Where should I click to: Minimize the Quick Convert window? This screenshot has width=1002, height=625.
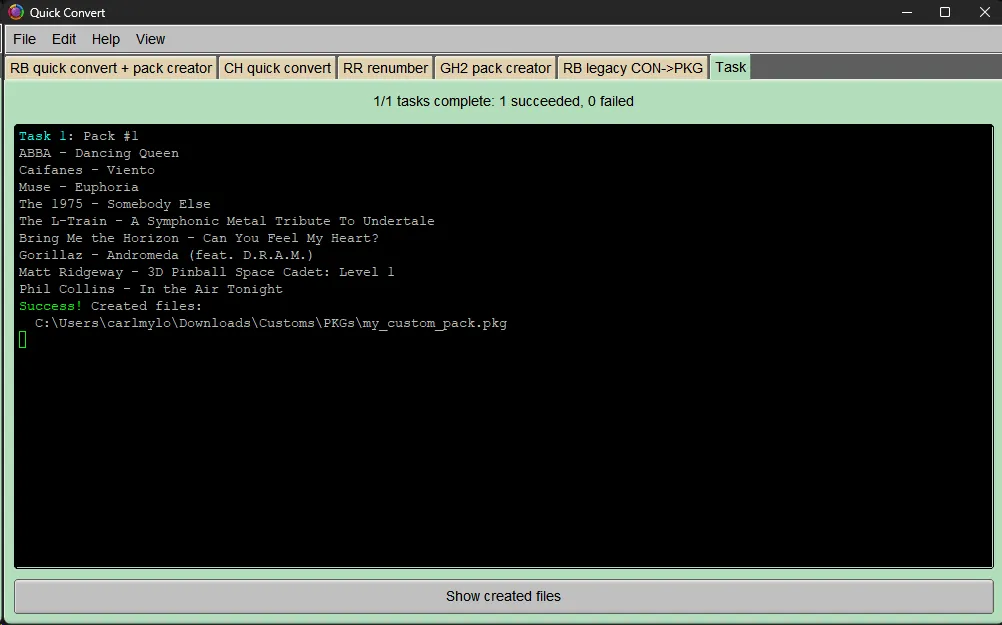(x=906, y=12)
